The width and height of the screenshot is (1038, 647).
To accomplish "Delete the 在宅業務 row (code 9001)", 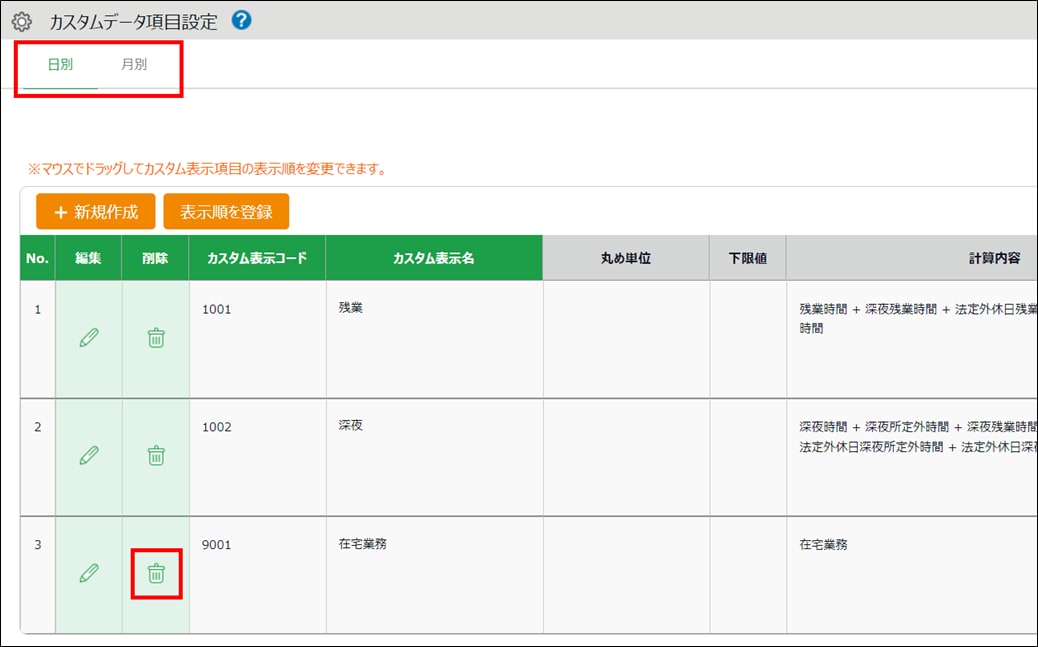I will tap(156, 573).
